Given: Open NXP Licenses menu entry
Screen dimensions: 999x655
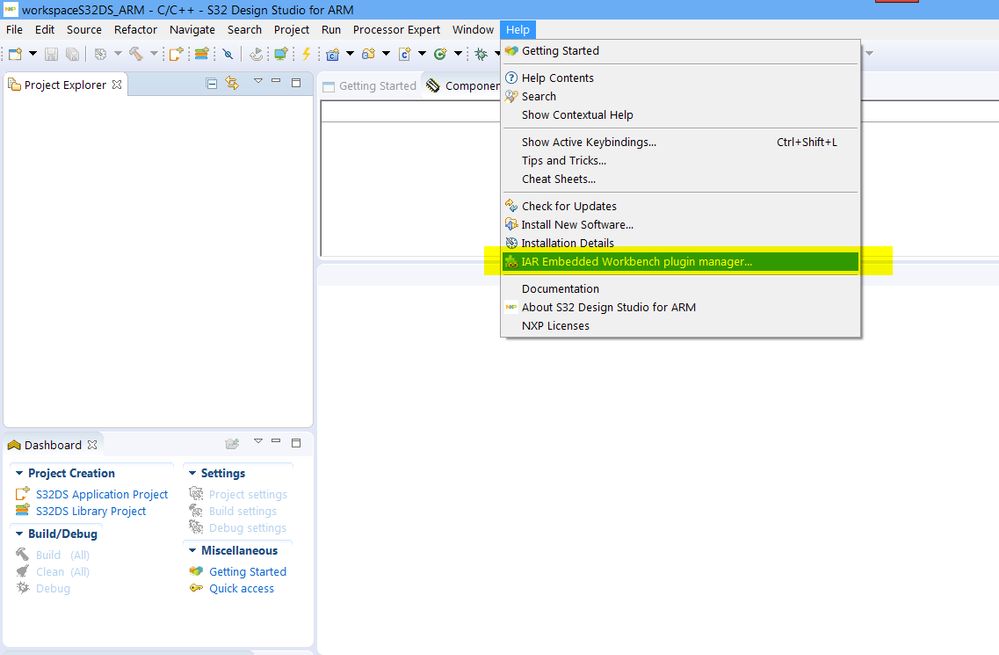Looking at the screenshot, I should pos(680,326).
